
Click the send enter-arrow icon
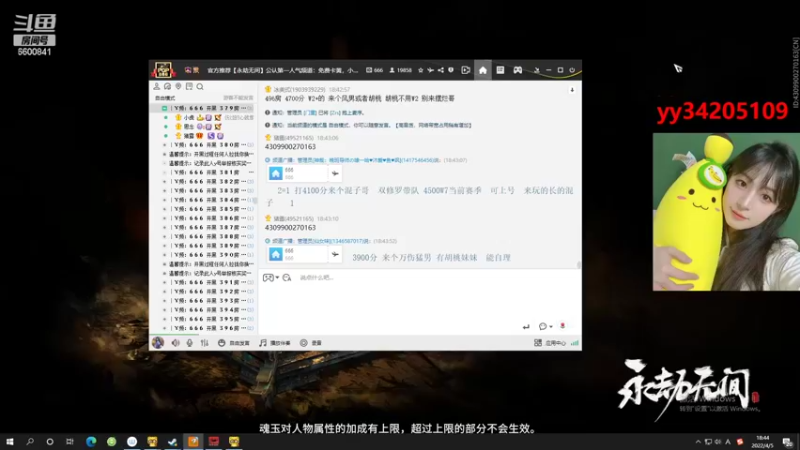[526, 327]
